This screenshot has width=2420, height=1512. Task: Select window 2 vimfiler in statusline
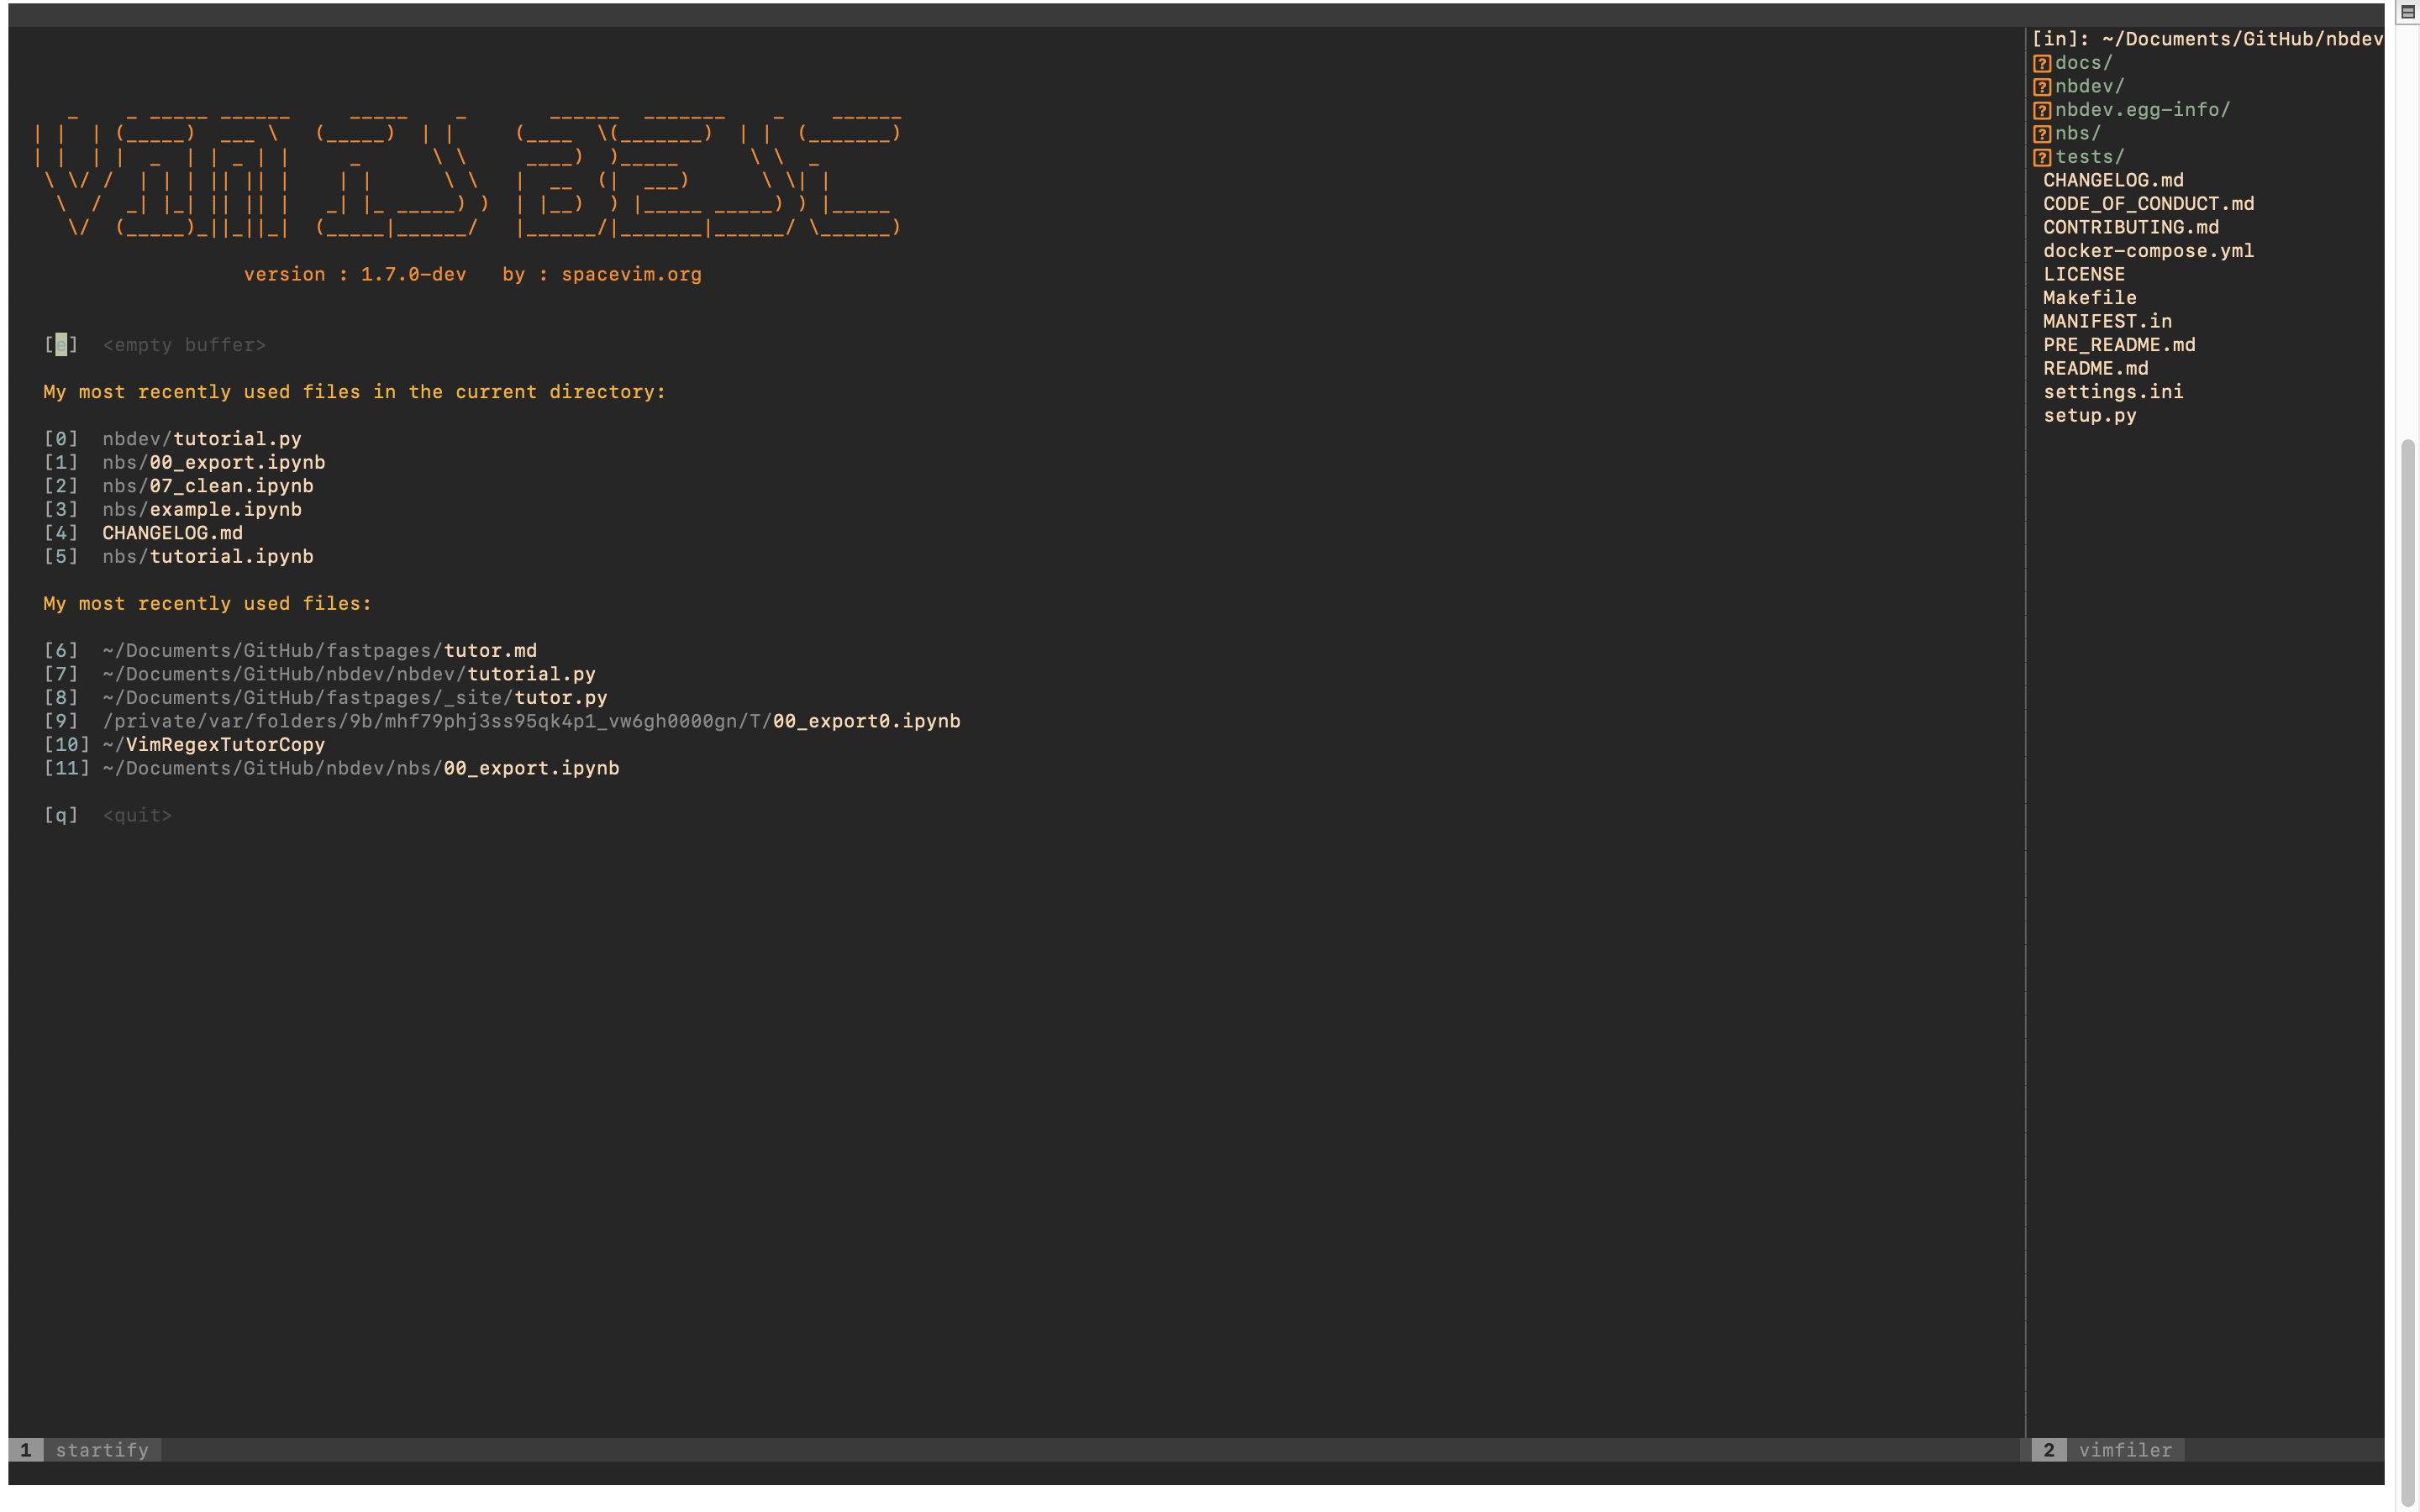pyautogui.click(x=2108, y=1450)
